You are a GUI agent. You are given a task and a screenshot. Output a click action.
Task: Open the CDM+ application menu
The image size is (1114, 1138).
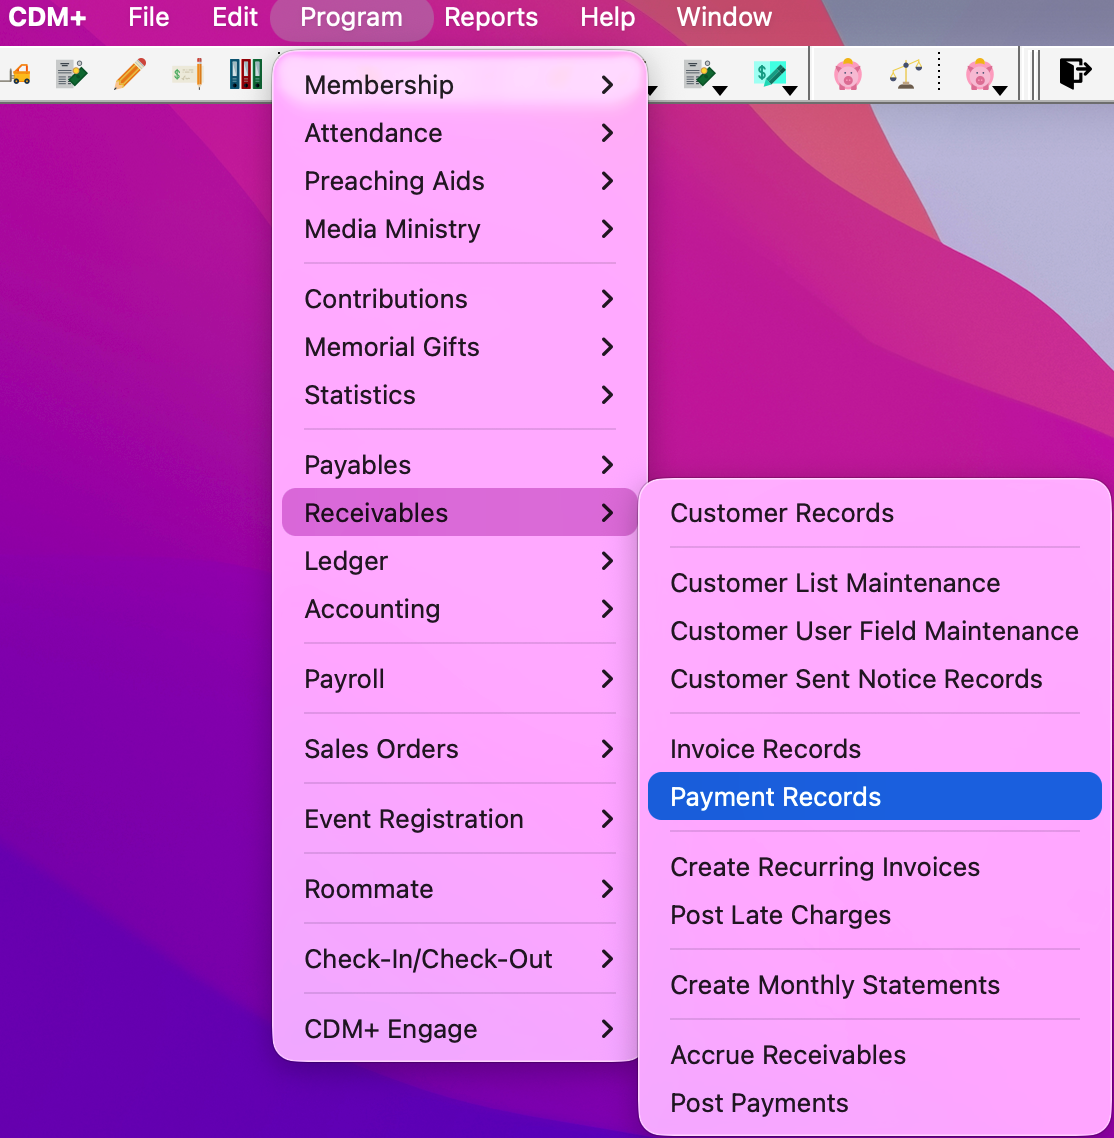47,17
